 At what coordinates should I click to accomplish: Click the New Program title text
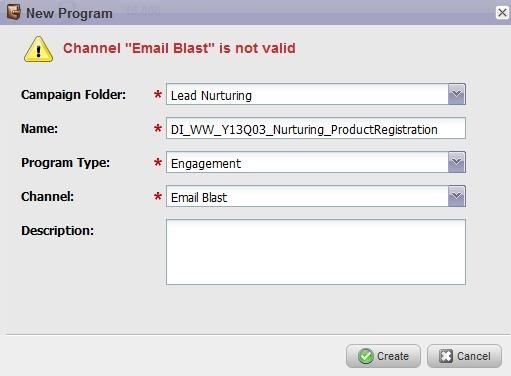coord(69,13)
